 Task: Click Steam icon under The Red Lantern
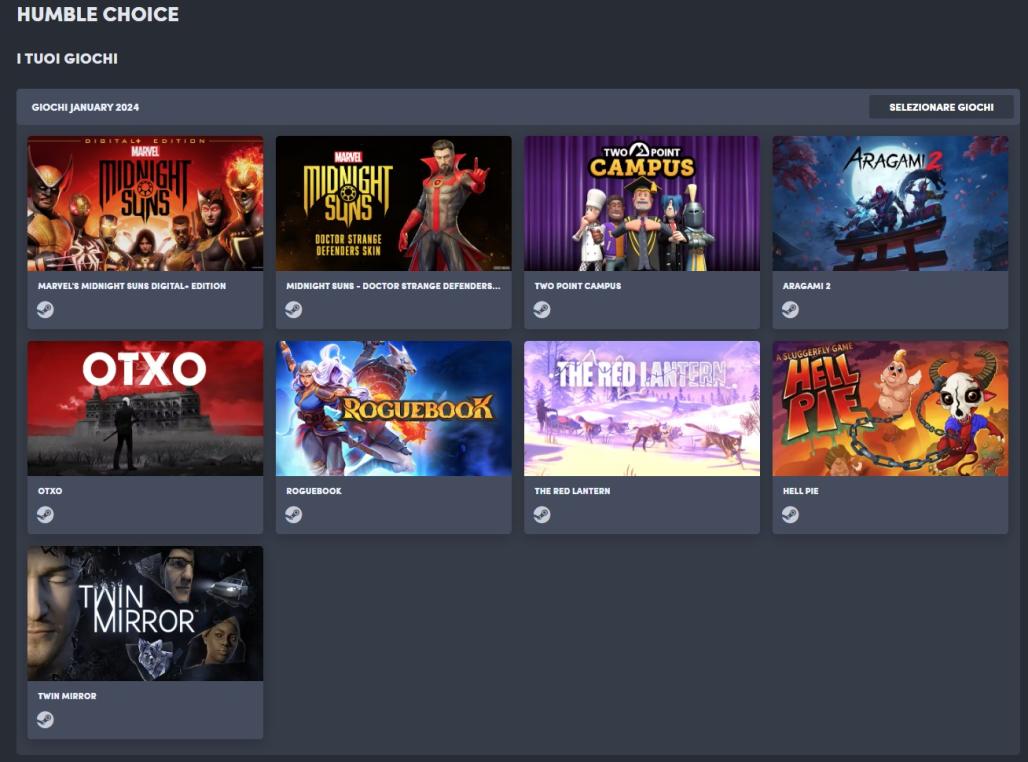click(541, 514)
